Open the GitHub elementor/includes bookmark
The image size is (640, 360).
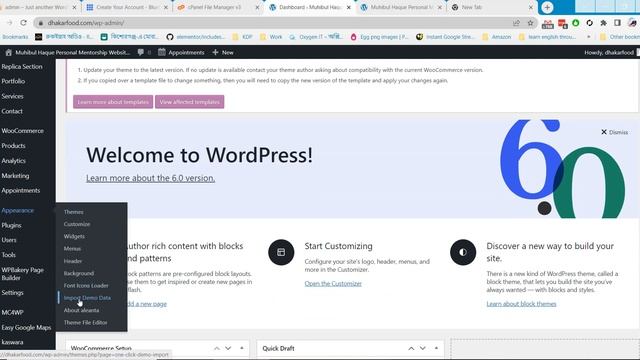[x=196, y=37]
